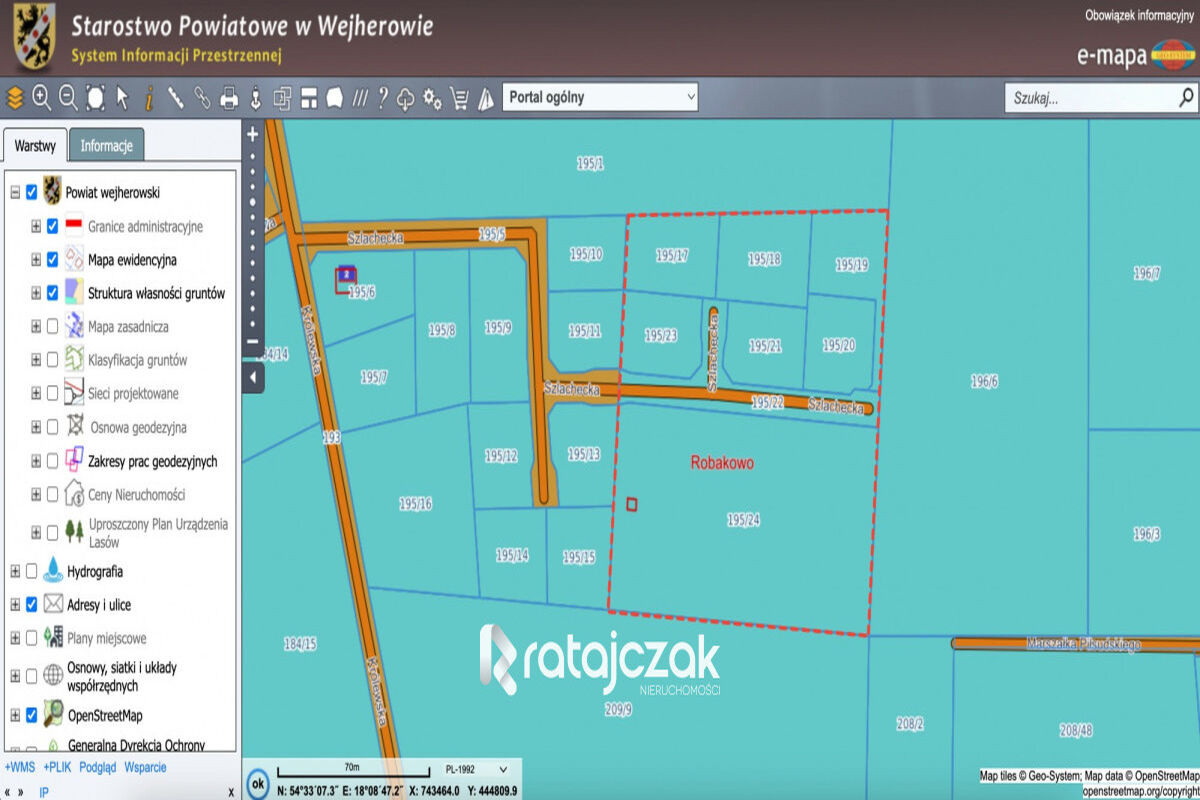Viewport: 1200px width, 800px height.
Task: Expand Ceny Nieruchomości node
Action: click(36, 494)
